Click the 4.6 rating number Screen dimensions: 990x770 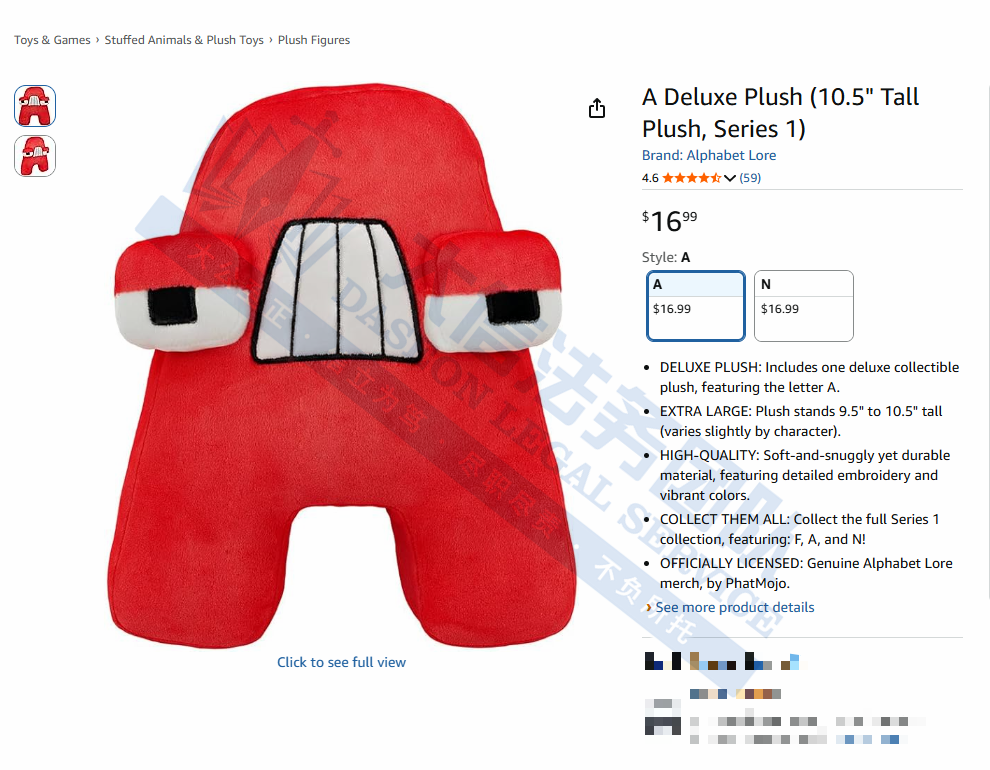[x=650, y=178]
